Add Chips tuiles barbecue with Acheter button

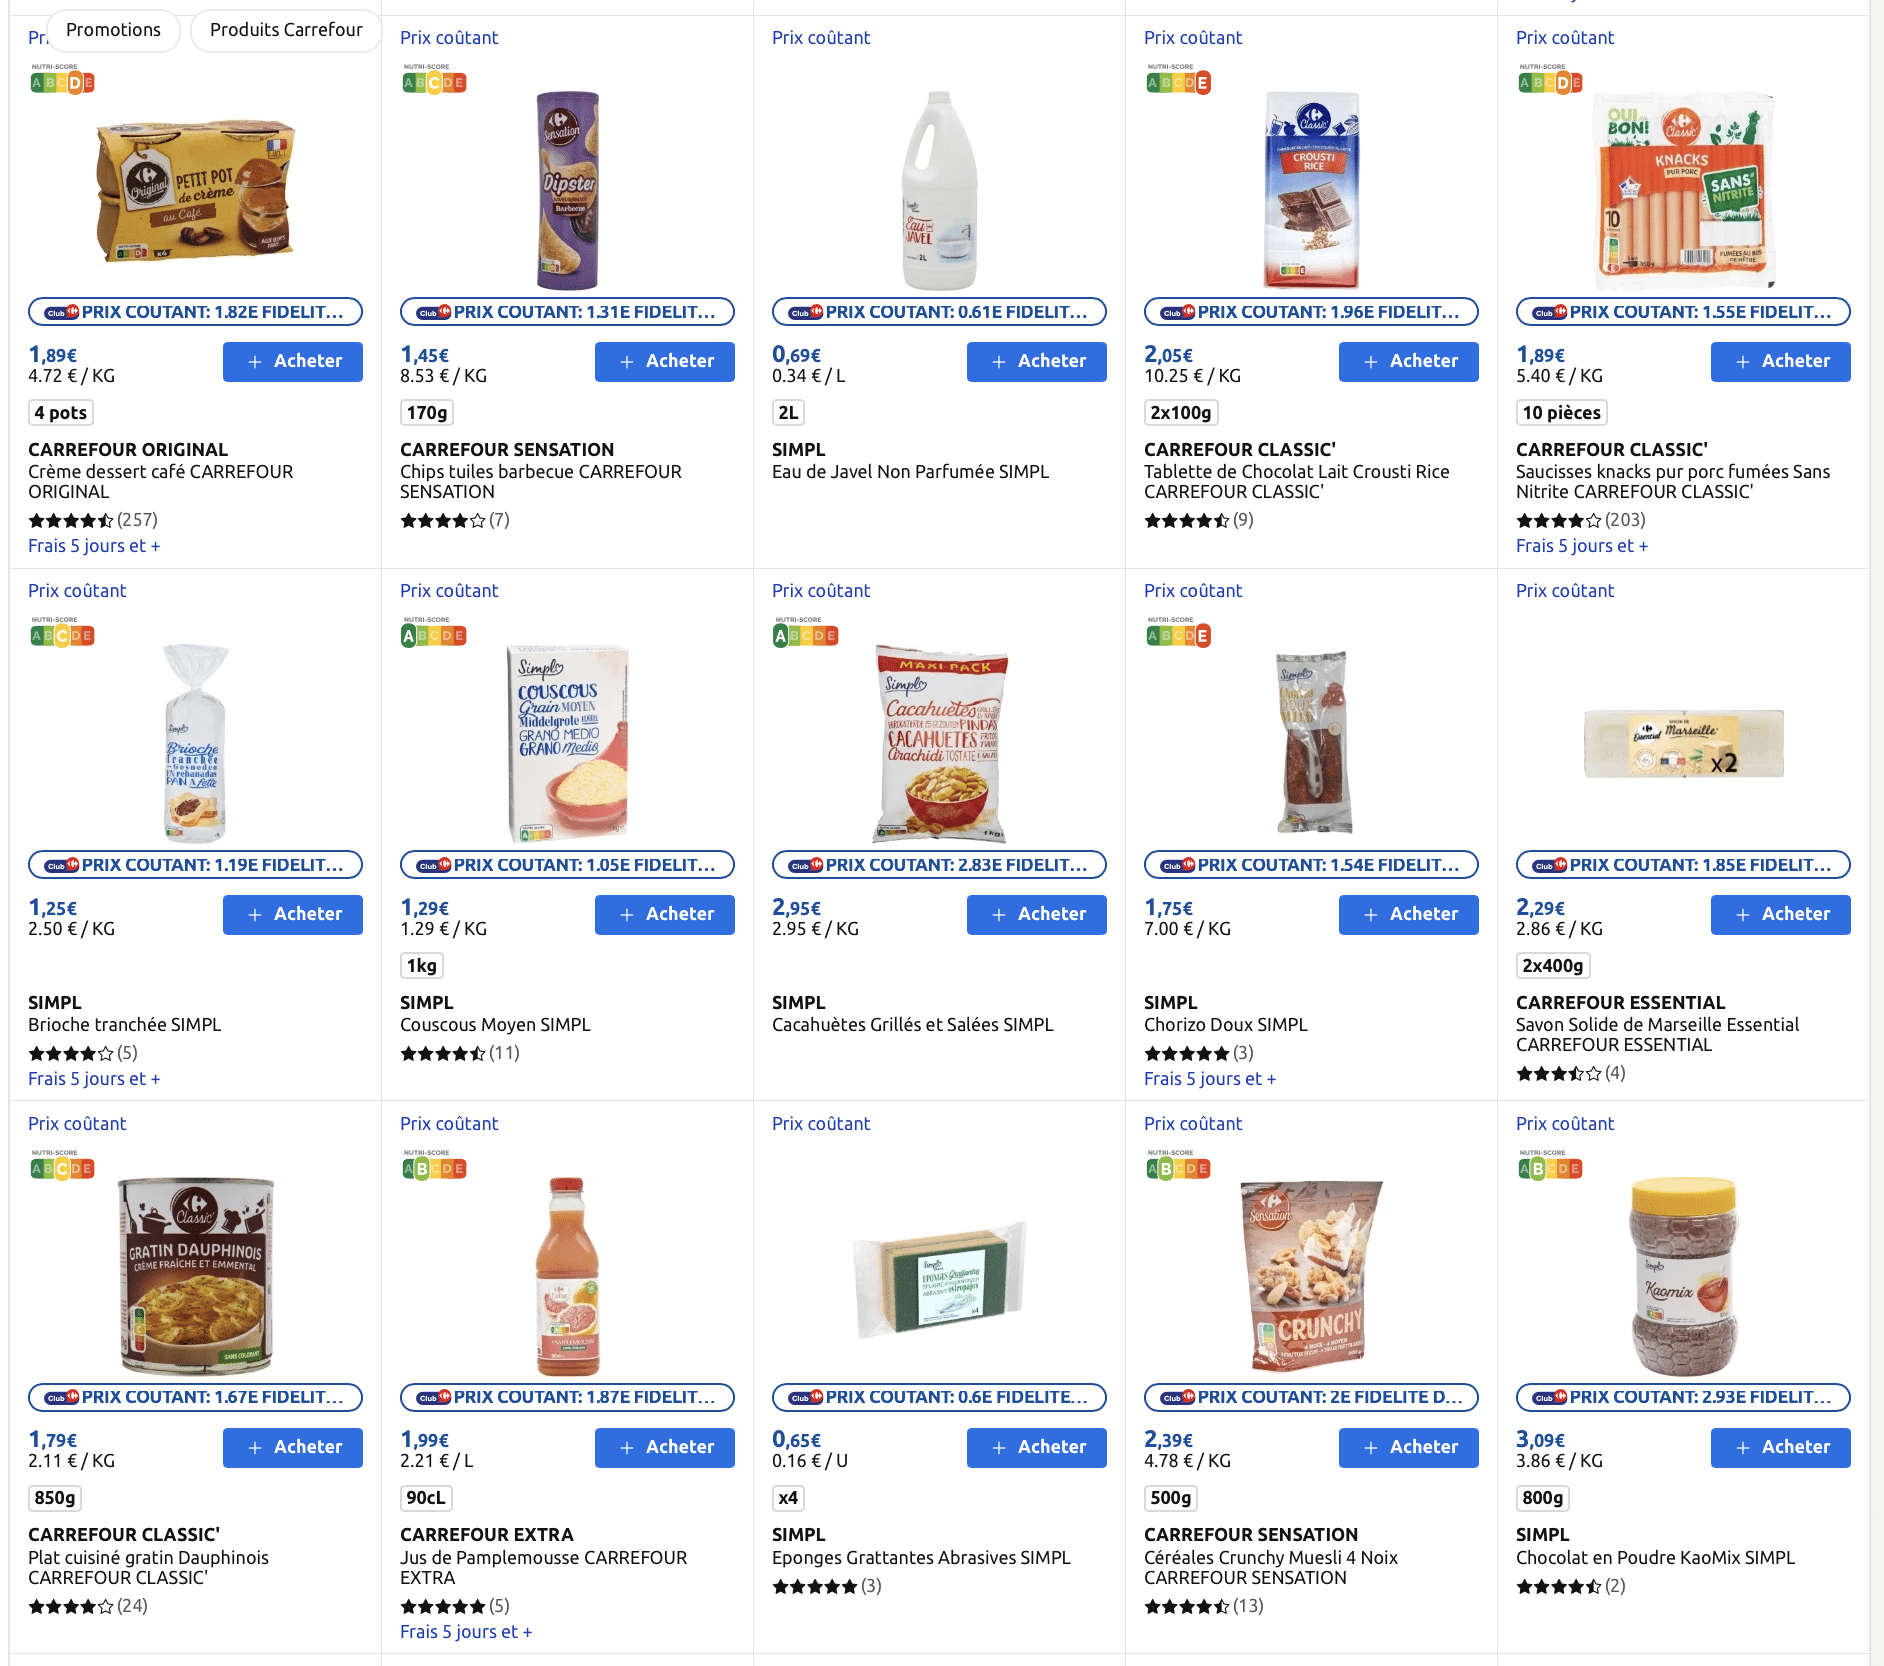click(665, 361)
